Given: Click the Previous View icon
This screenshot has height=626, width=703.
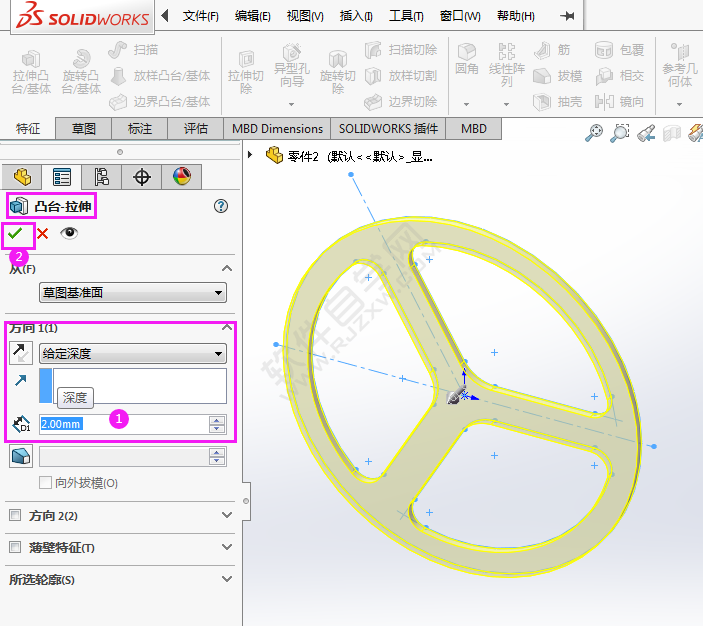Looking at the screenshot, I should 646,133.
